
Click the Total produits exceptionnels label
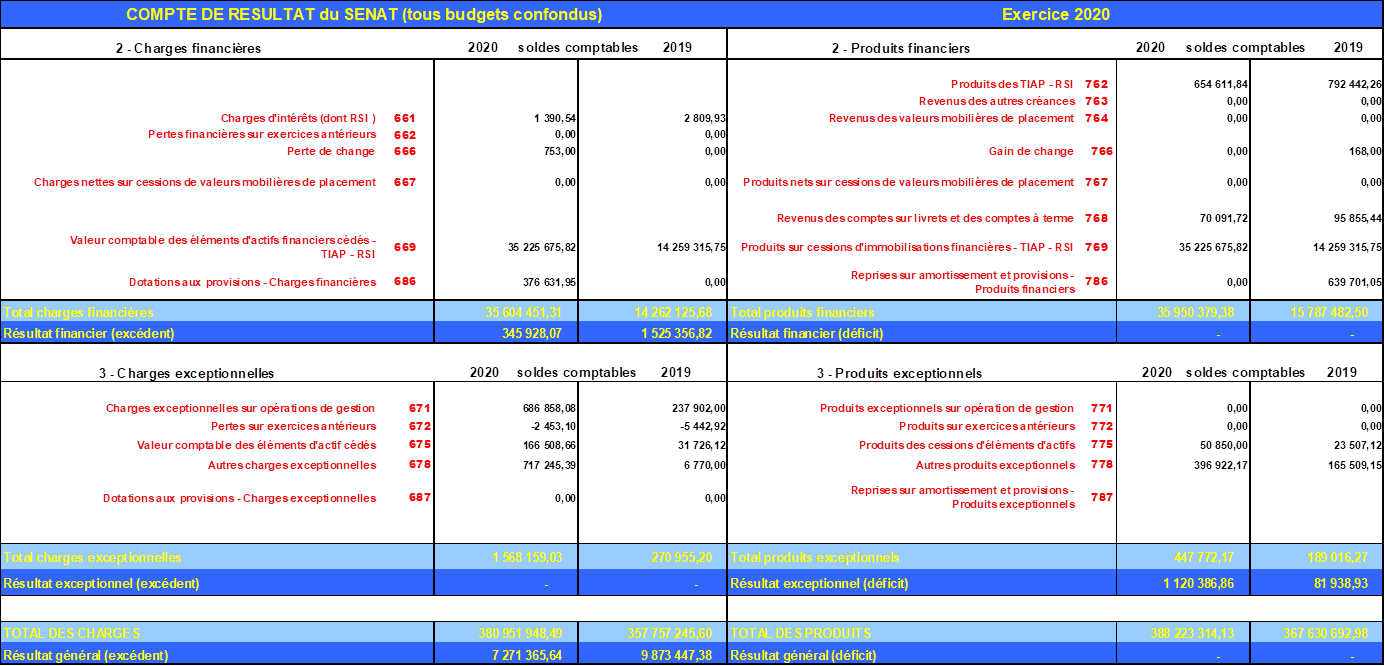[921, 557]
